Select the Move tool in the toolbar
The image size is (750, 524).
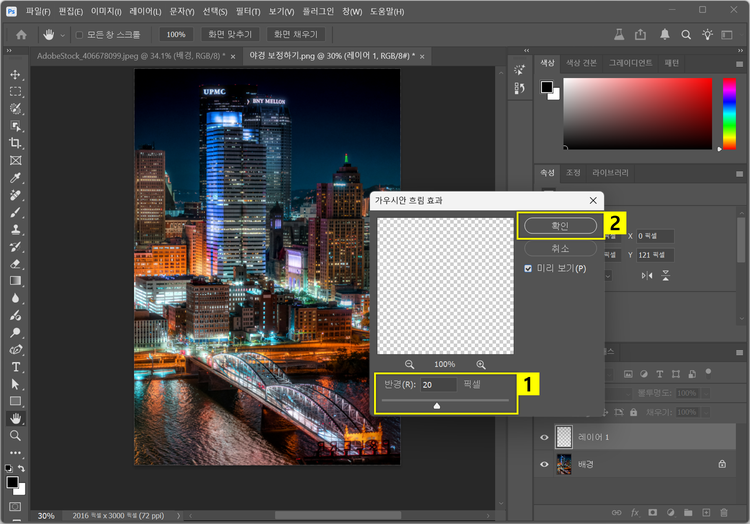15,75
